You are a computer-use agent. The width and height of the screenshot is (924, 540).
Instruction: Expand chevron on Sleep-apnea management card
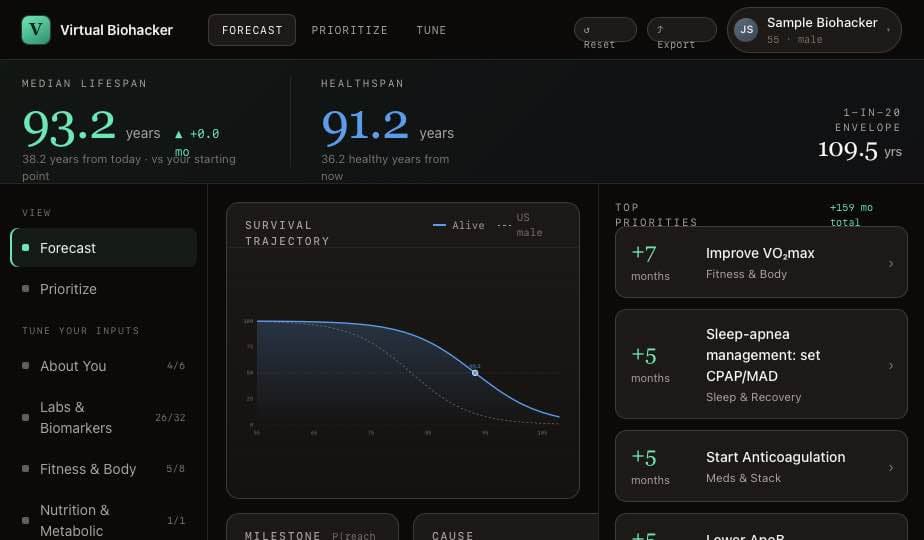pyautogui.click(x=891, y=366)
